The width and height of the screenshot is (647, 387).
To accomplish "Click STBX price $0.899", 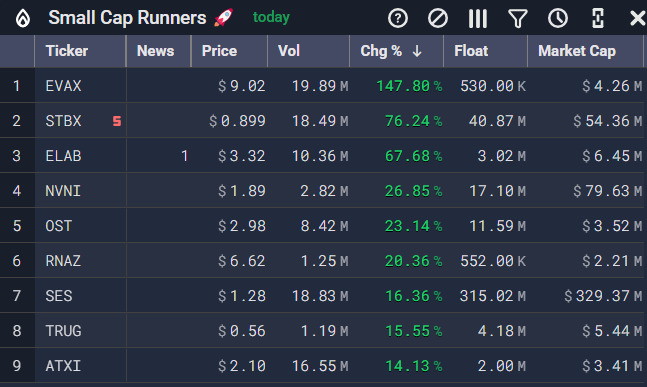I will click(x=237, y=121).
